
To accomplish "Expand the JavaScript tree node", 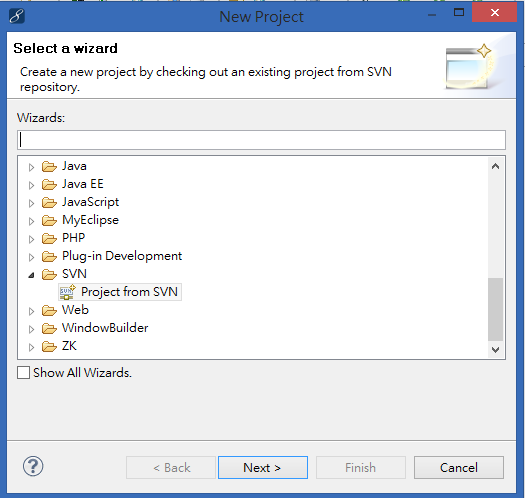I will 31,203.
